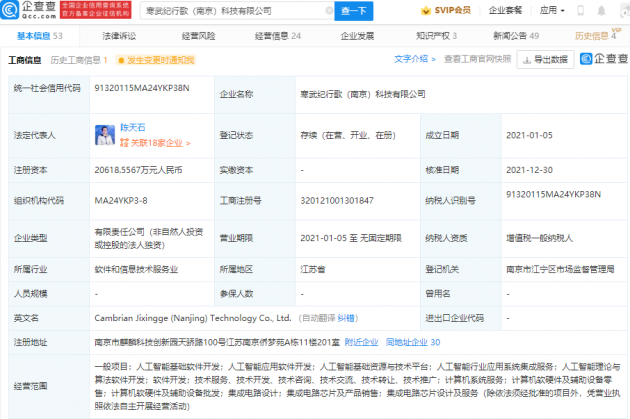The image size is (630, 419).
Task: Click the 查看工商官网快照 link
Action: coord(478,60)
